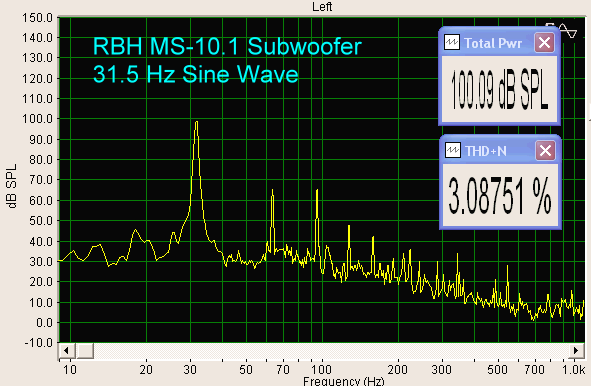The width and height of the screenshot is (591, 386).
Task: Click the 100.0 y-axis value
Action: pos(37,119)
